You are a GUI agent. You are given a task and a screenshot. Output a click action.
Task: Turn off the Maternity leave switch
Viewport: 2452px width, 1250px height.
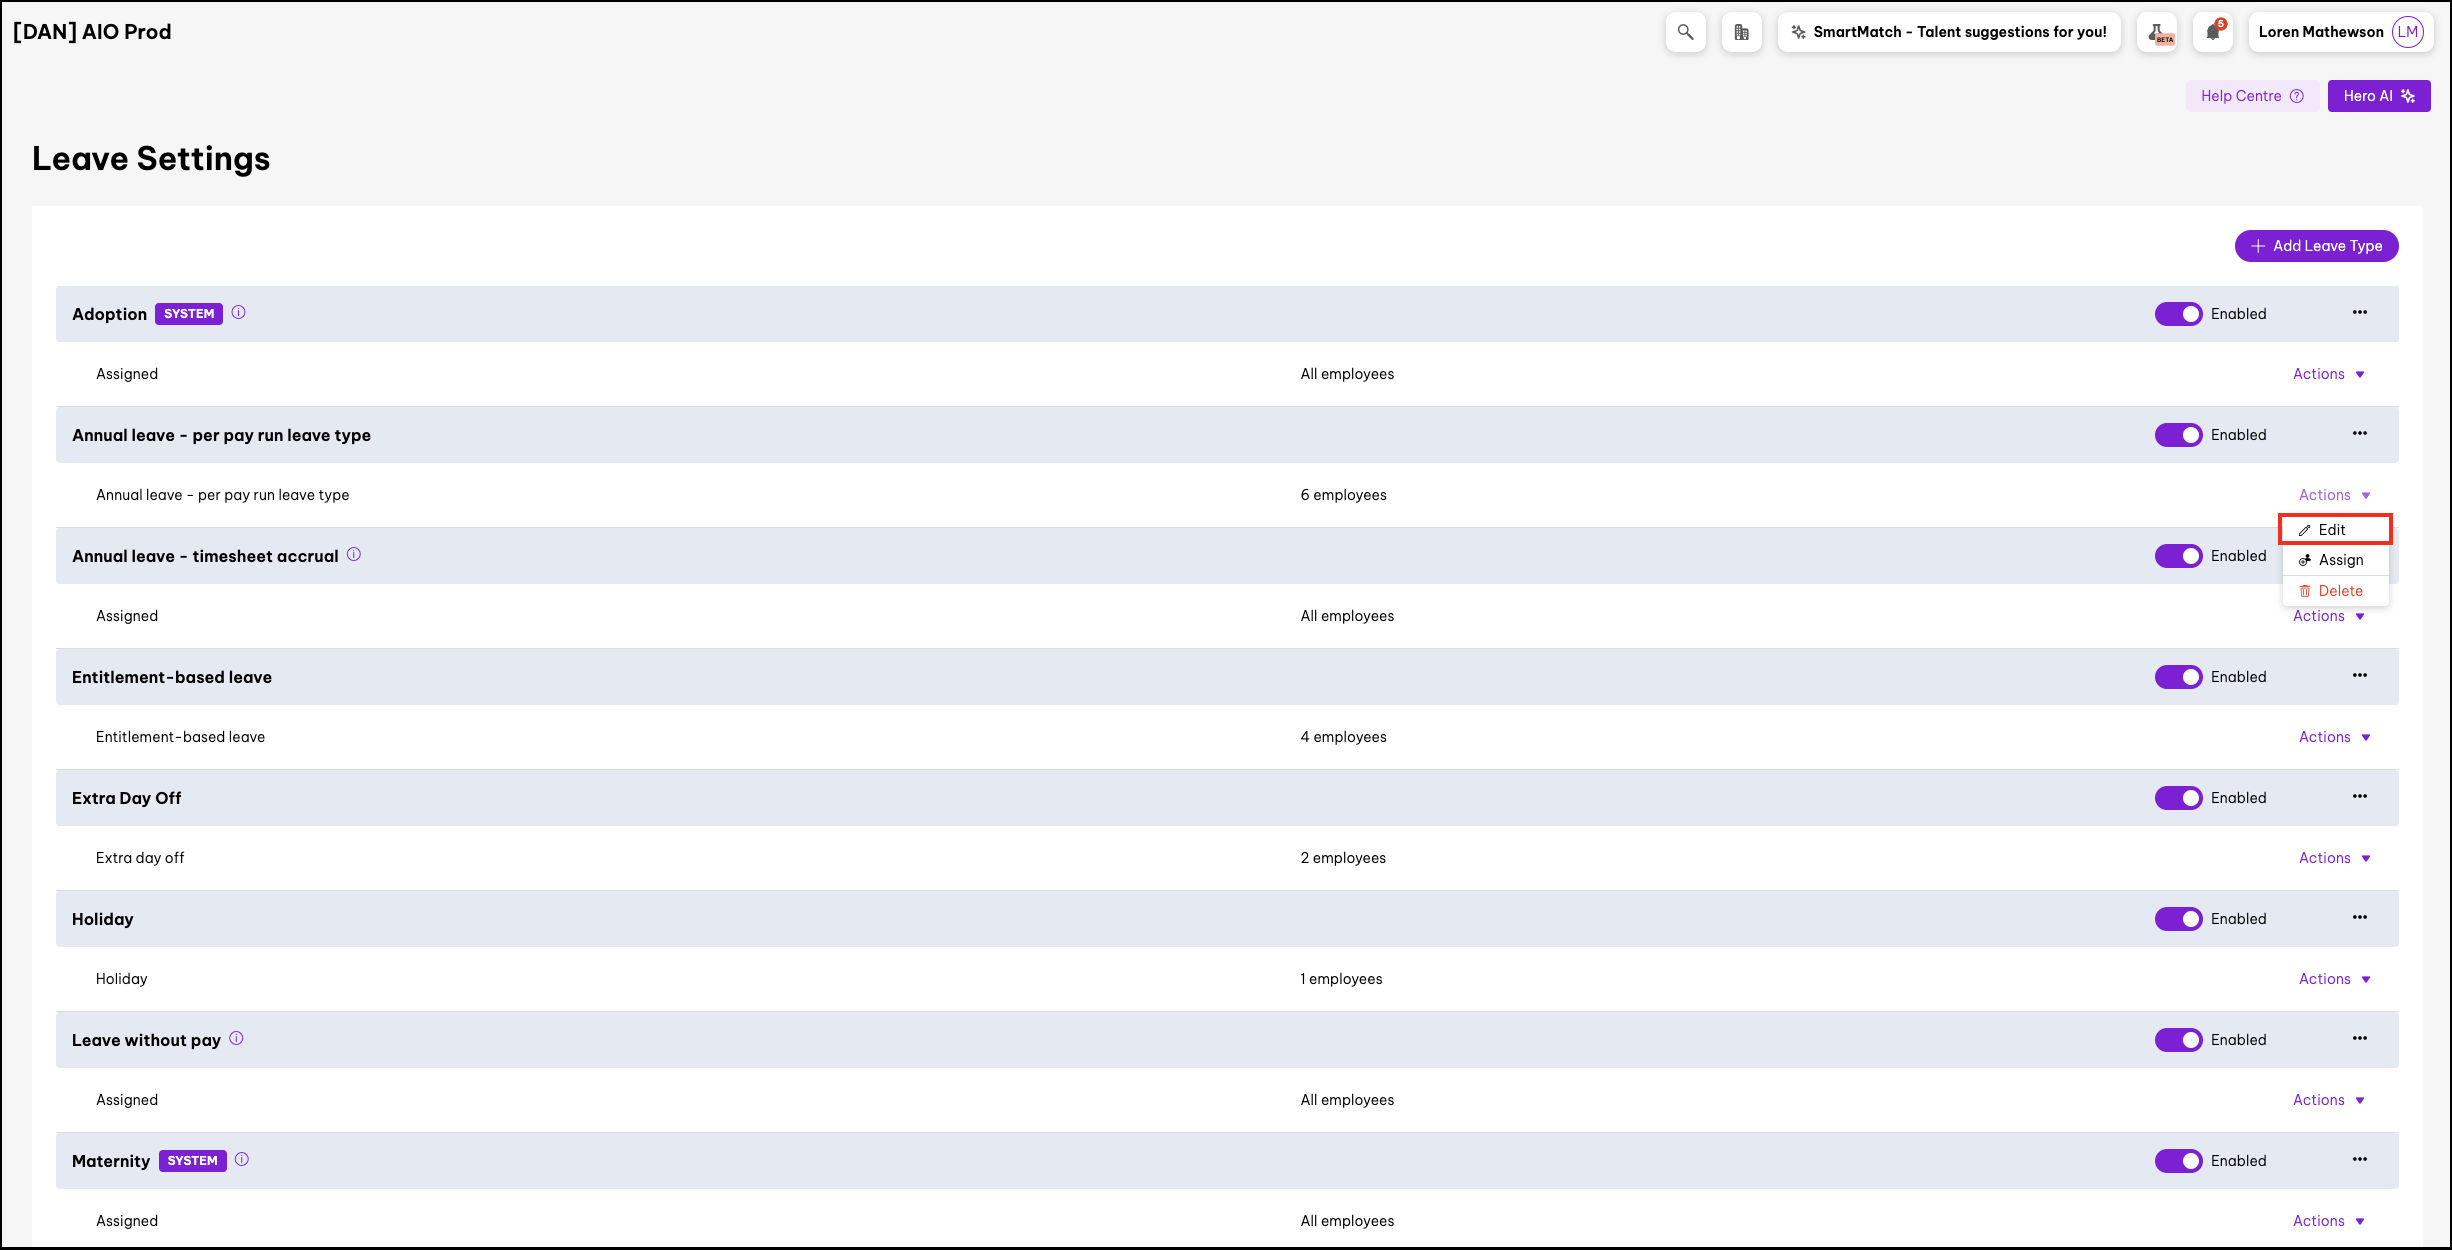(2178, 1161)
